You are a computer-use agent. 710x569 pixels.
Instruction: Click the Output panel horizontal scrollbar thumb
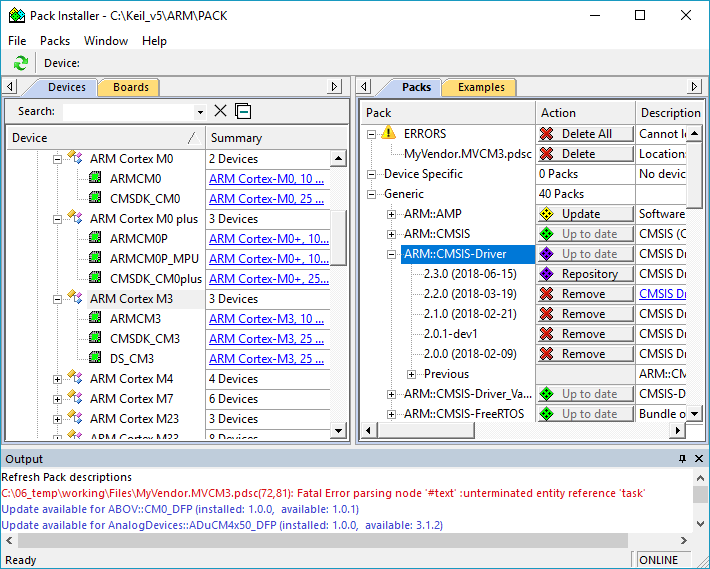point(322,540)
